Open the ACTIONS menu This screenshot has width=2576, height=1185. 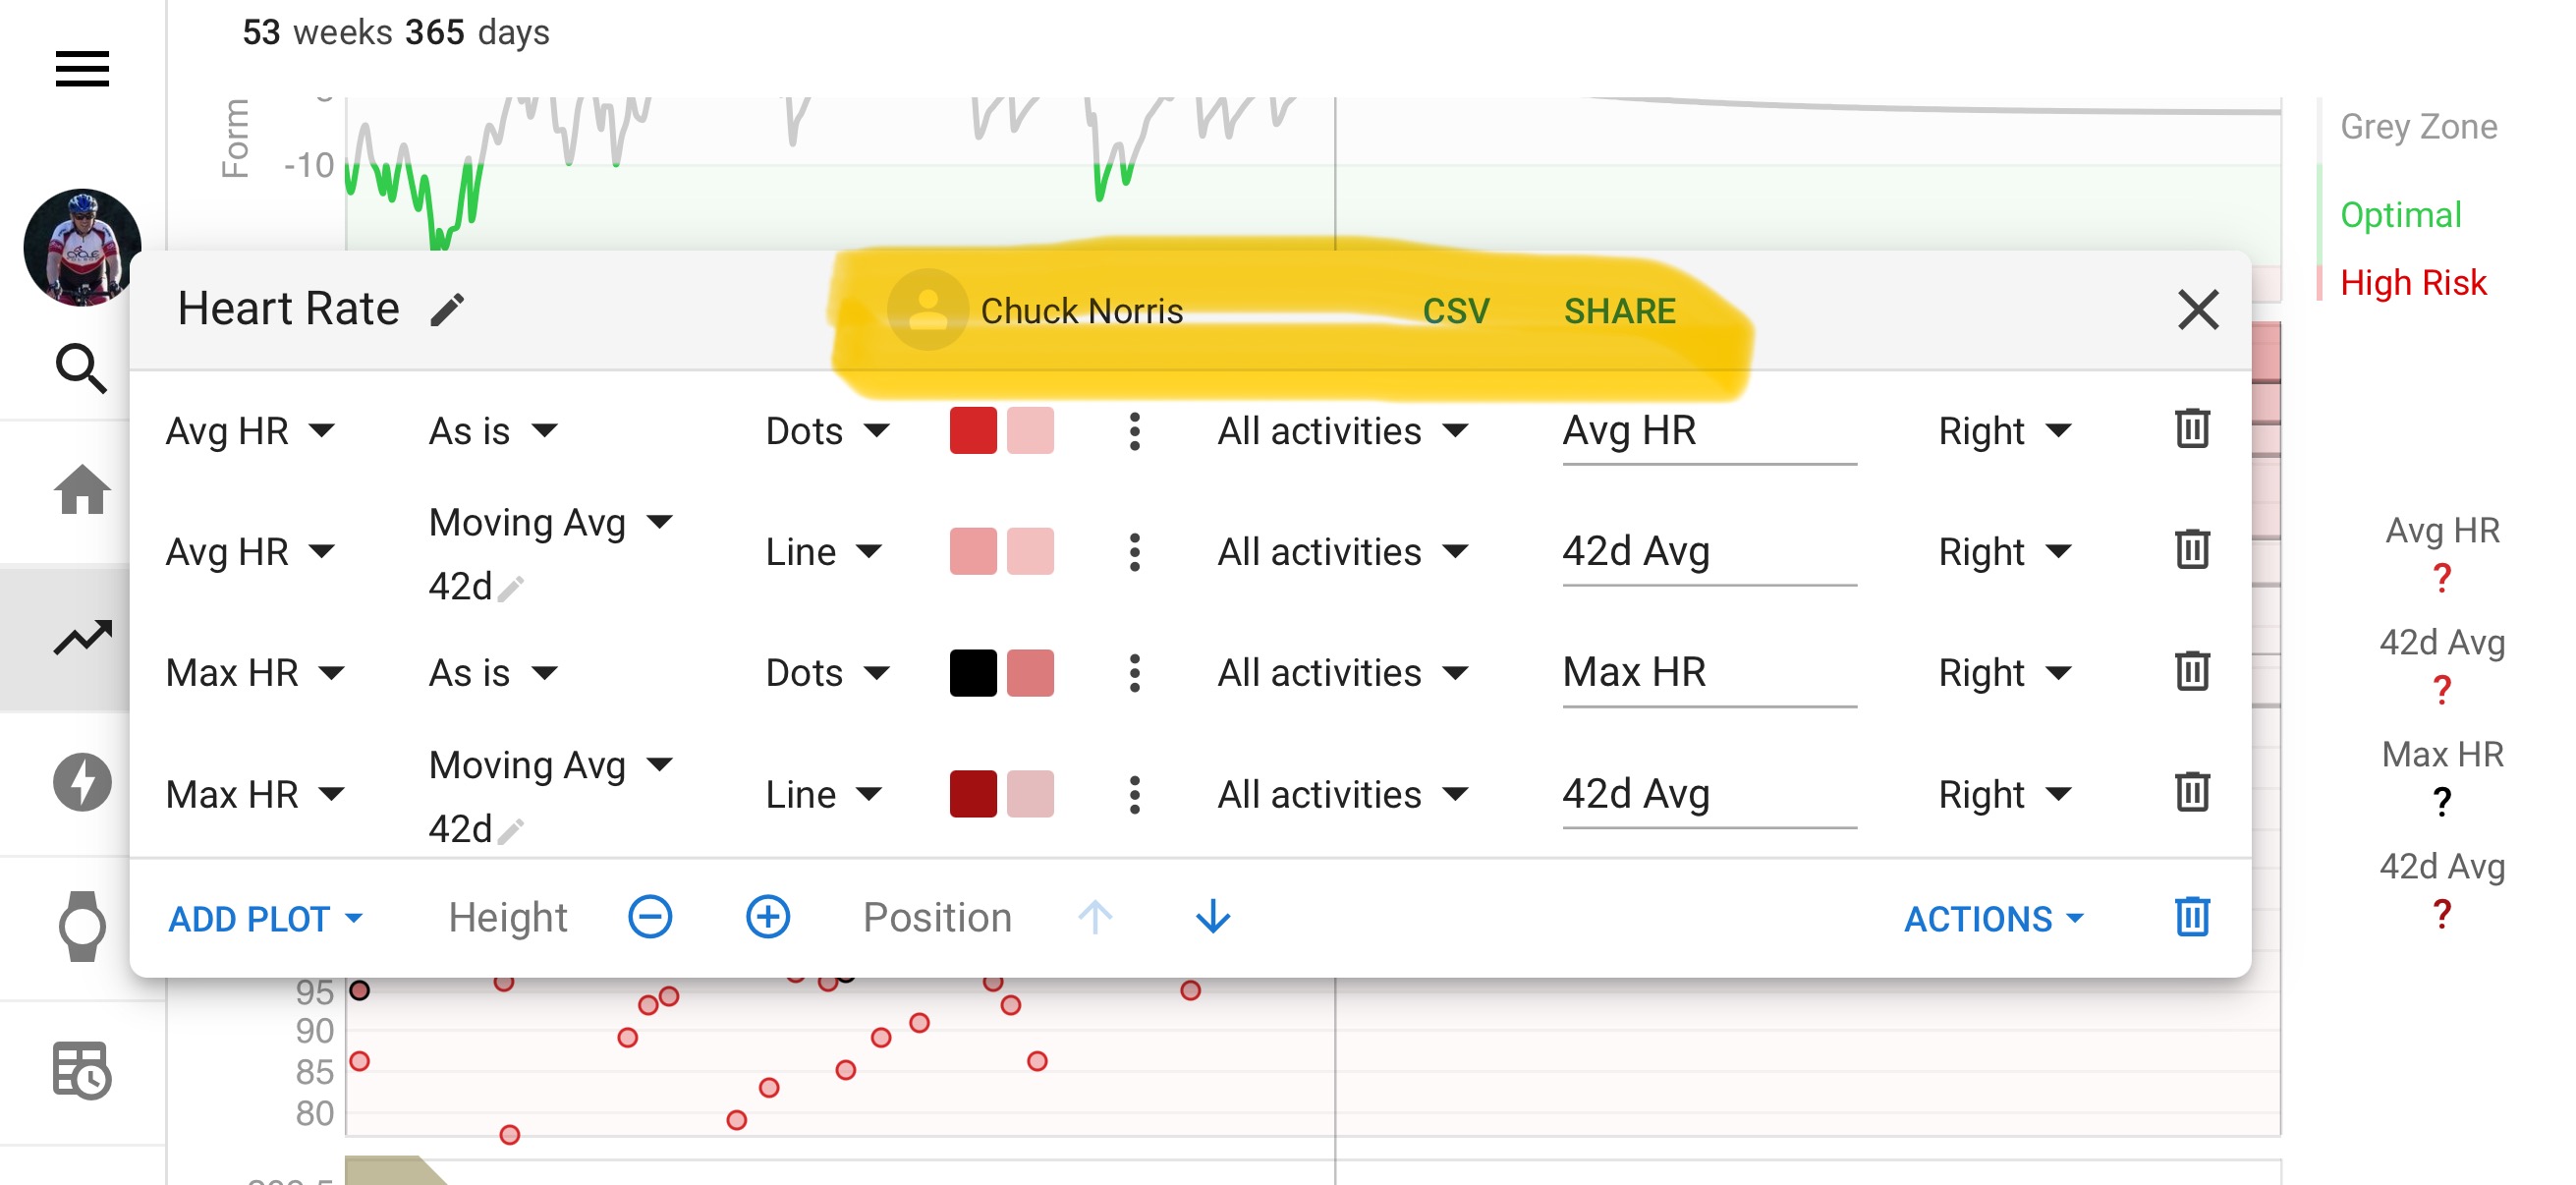(1992, 918)
